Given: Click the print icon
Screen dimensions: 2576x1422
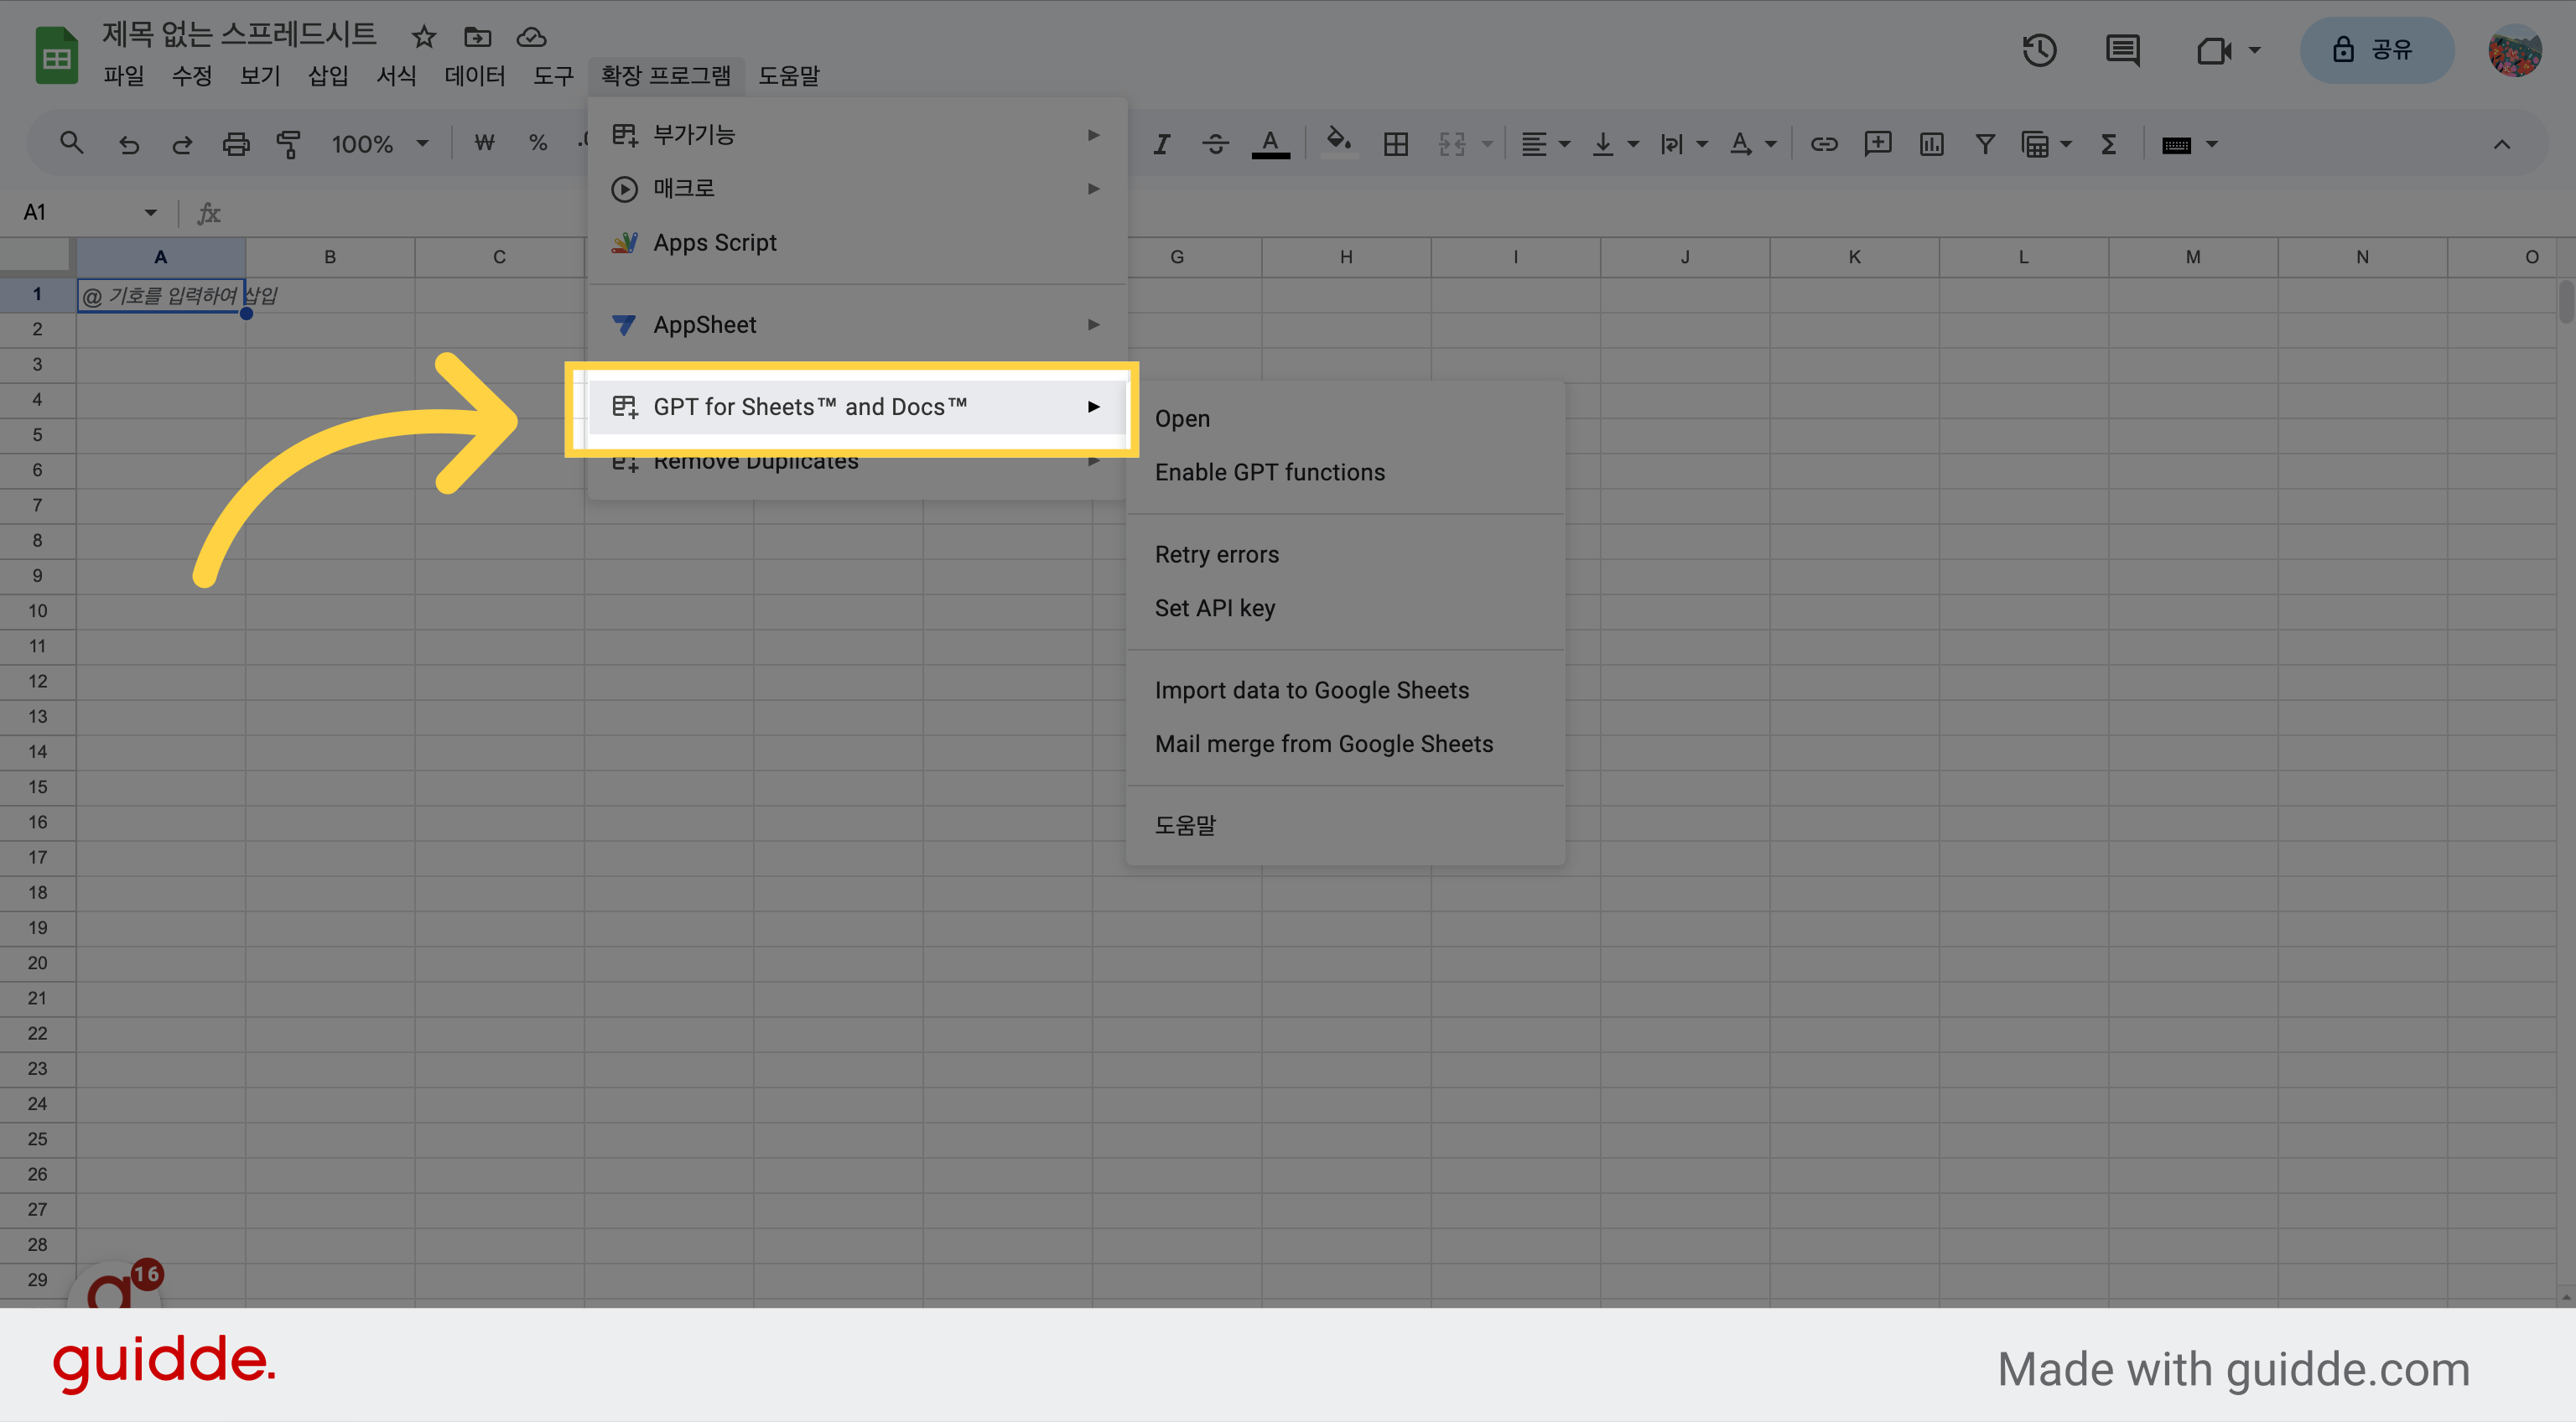Looking at the screenshot, I should (x=236, y=145).
